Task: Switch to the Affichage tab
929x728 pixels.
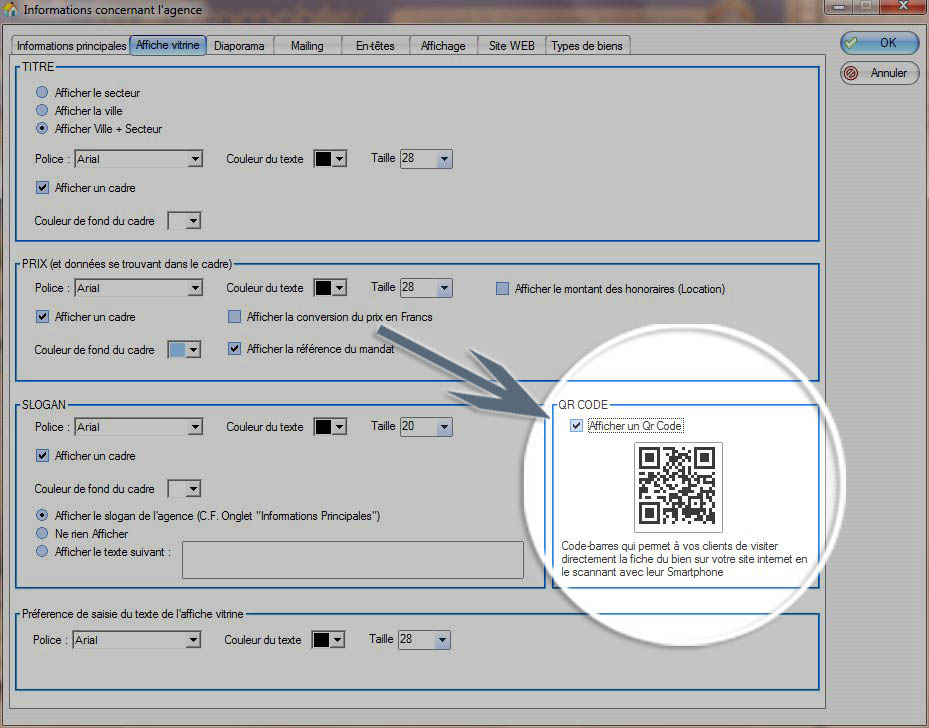Action: 443,46
